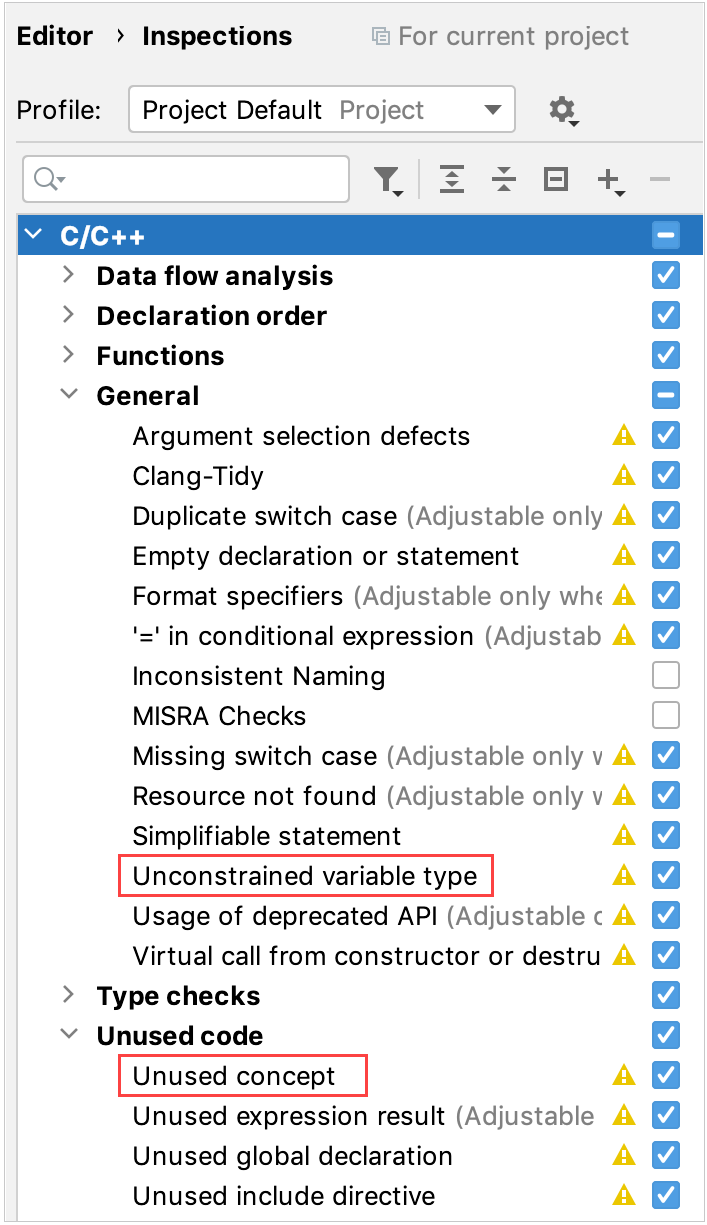Click the warning severity icon for Clang-Tidy
Image resolution: width=707 pixels, height=1225 pixels.
pos(624,476)
